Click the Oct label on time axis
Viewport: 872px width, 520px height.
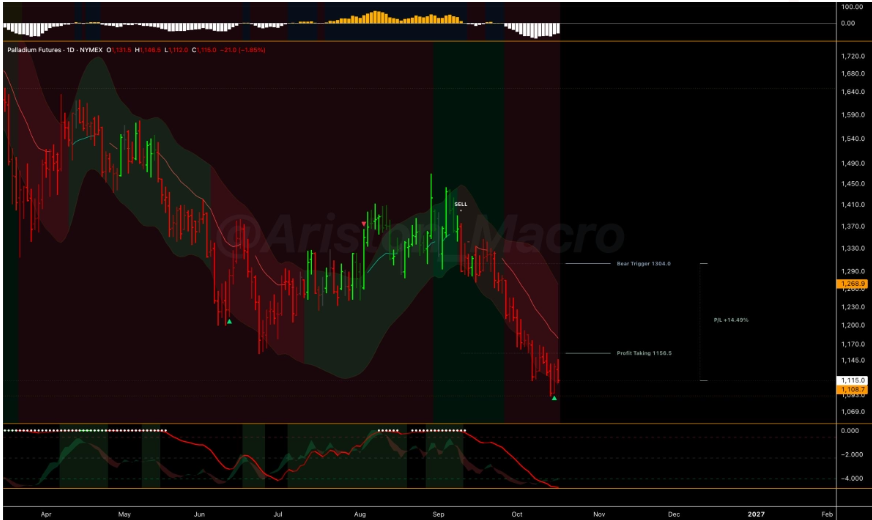517,514
